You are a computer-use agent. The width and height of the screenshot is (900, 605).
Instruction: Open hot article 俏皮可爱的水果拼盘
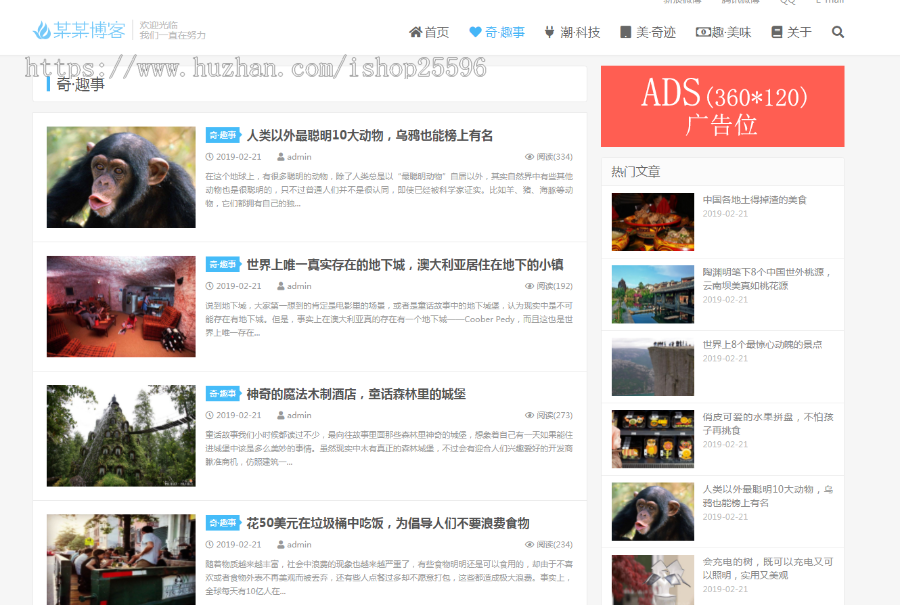click(x=768, y=424)
